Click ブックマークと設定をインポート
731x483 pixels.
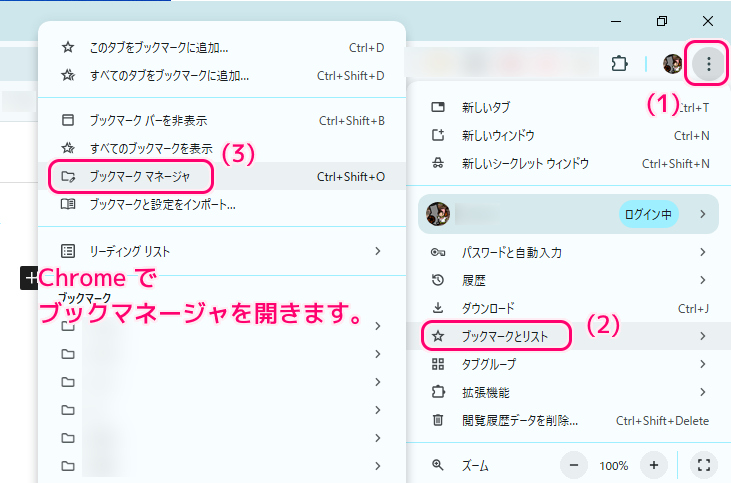162,205
